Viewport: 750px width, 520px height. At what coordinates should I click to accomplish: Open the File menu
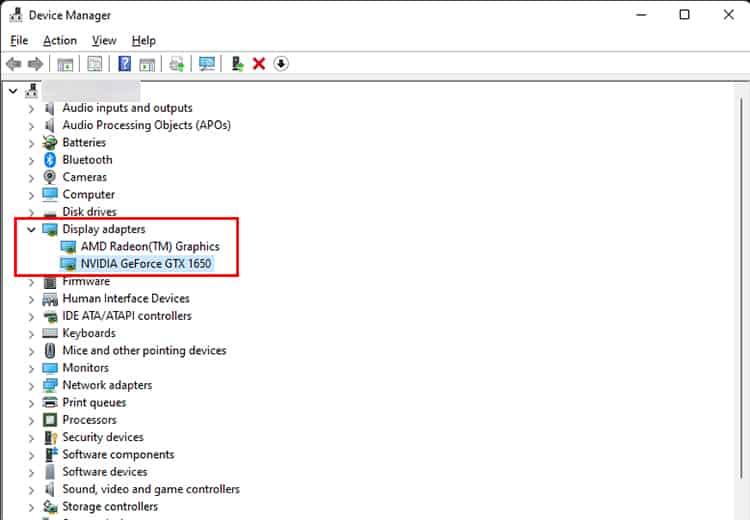(19, 41)
